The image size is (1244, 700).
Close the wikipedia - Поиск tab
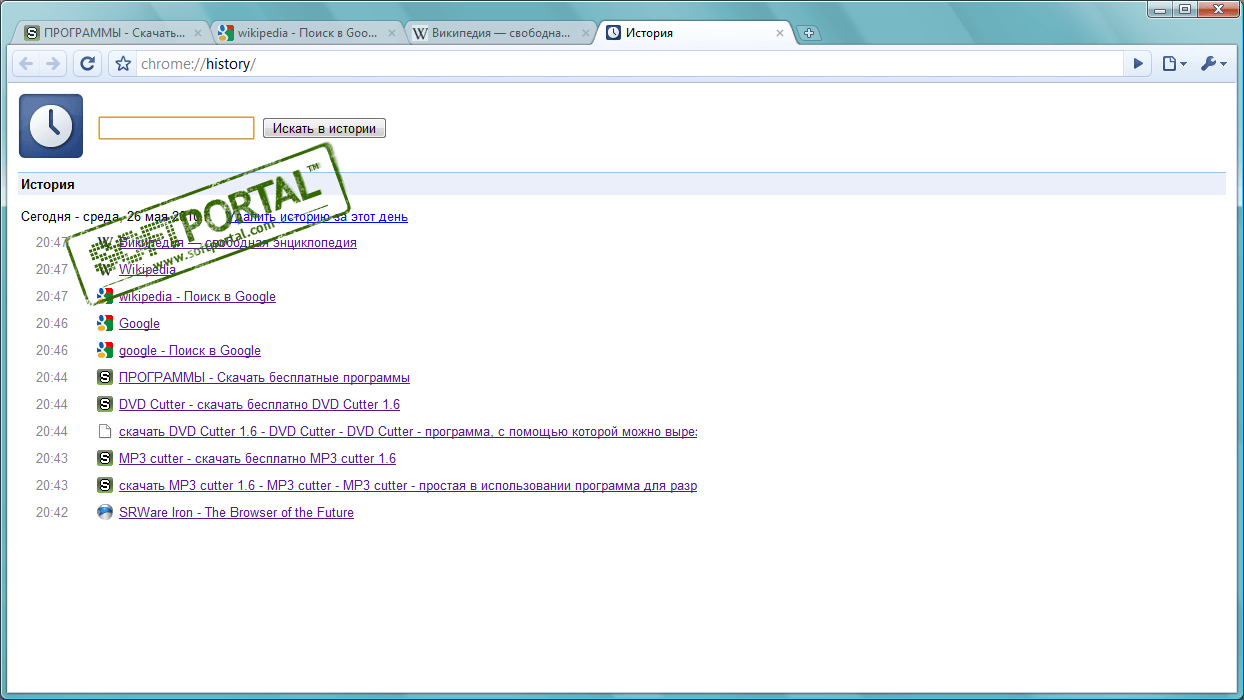[x=391, y=33]
